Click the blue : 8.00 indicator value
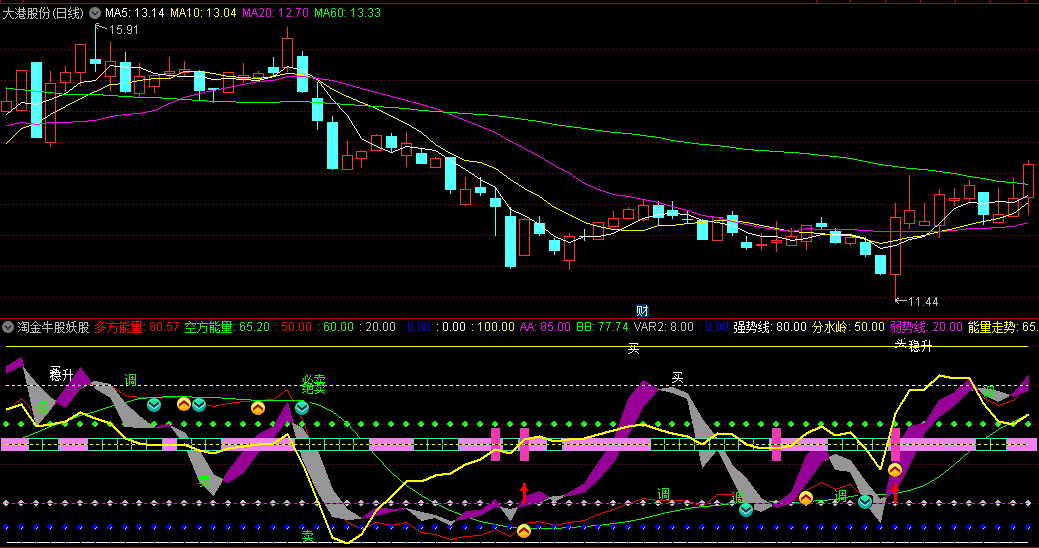Viewport: 1039px width, 548px height. (415, 327)
